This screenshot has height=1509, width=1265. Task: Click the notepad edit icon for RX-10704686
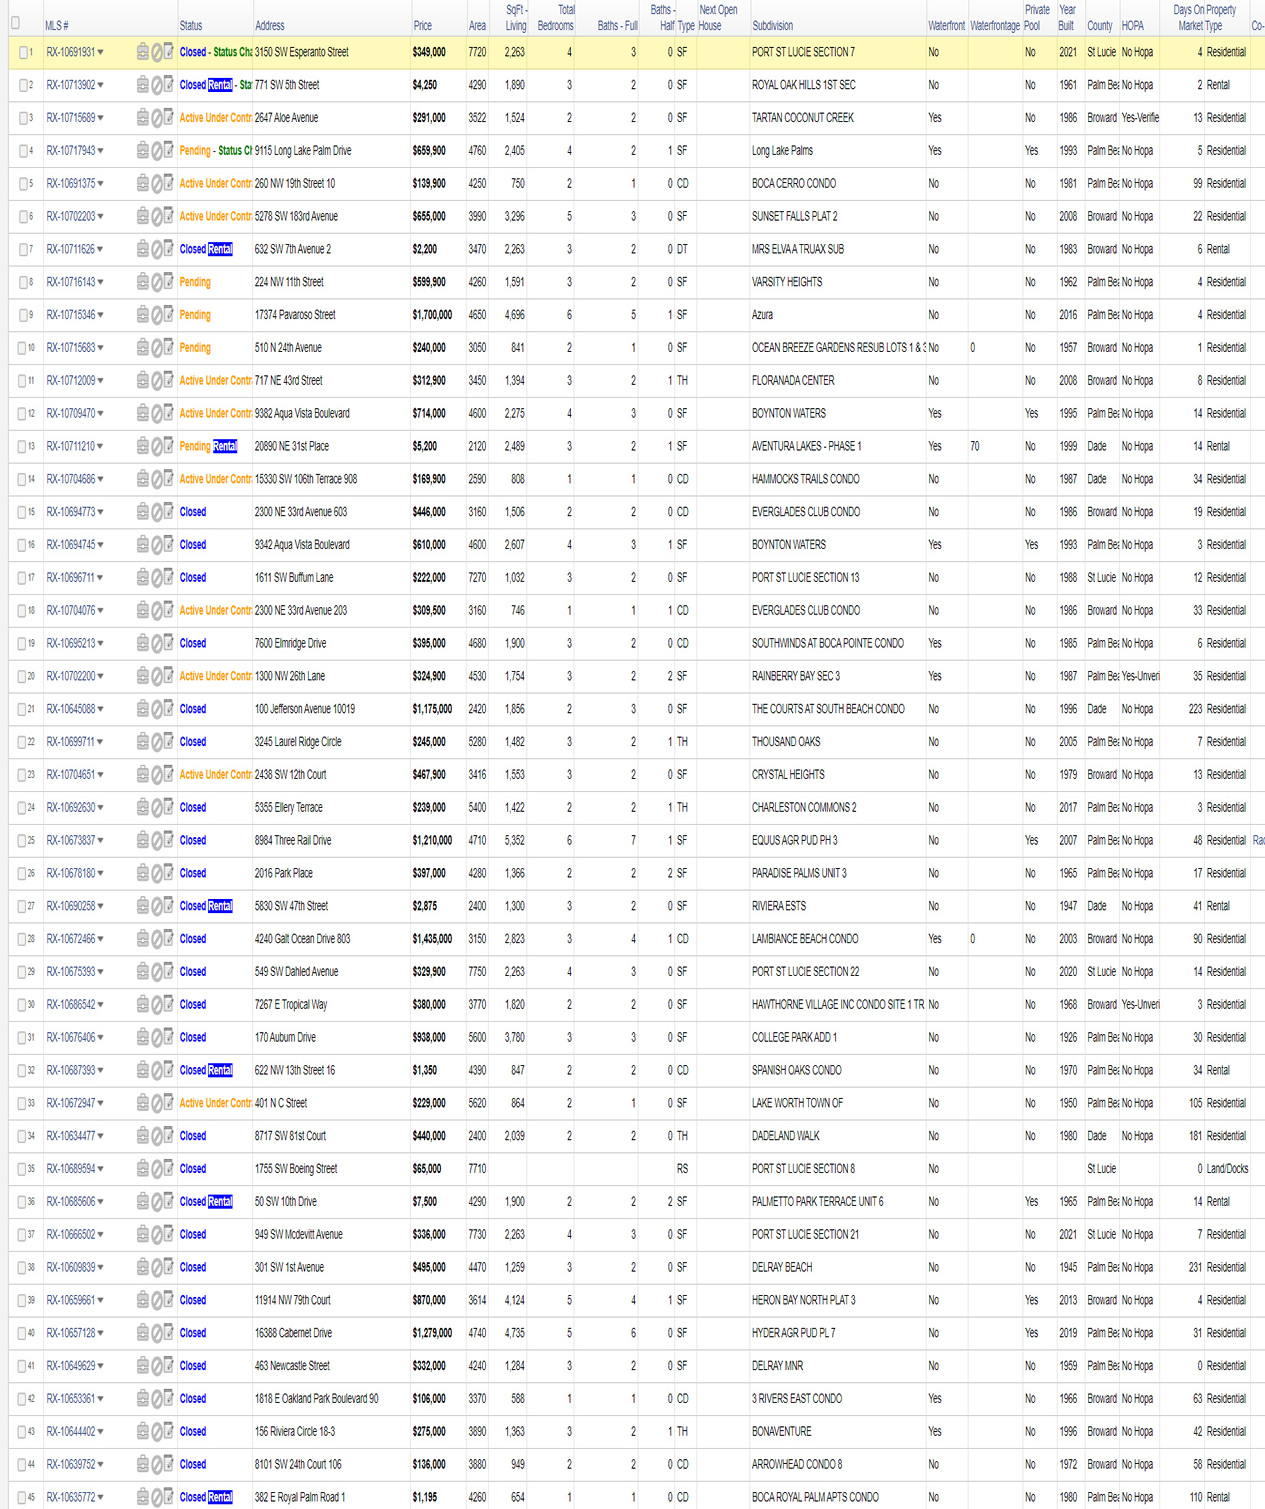pyautogui.click(x=168, y=479)
